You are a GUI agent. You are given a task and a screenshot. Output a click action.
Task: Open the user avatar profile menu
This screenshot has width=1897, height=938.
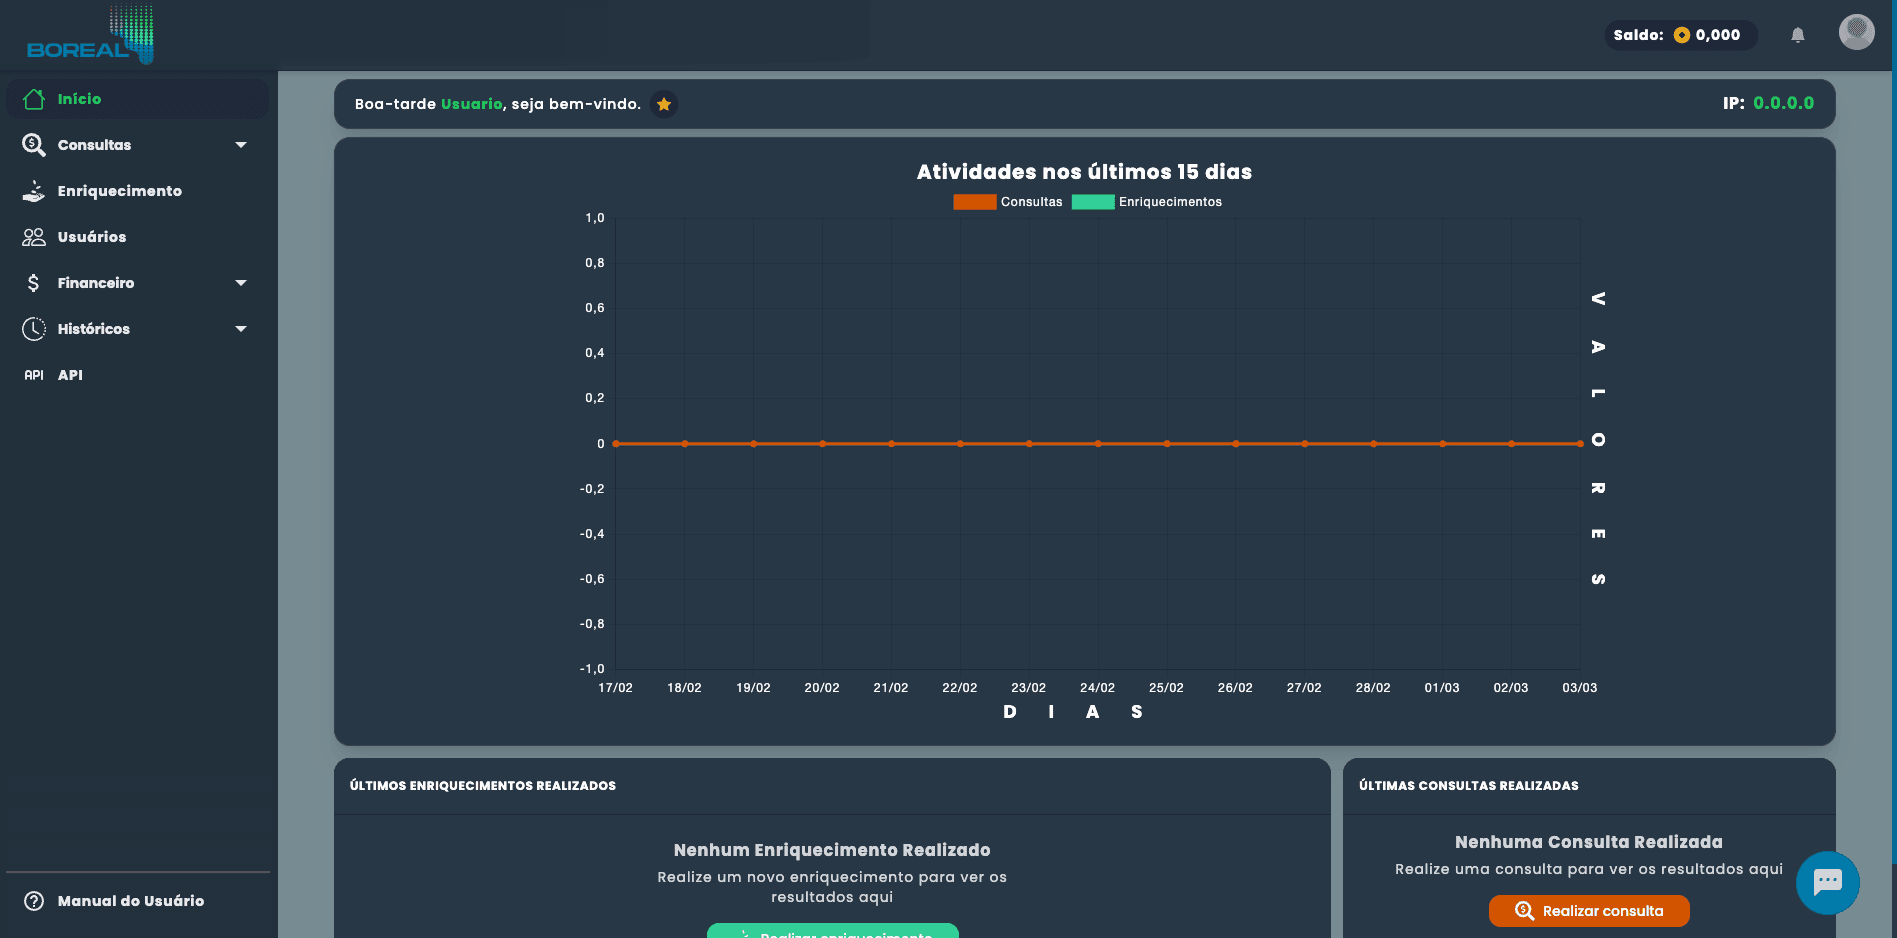pos(1856,32)
